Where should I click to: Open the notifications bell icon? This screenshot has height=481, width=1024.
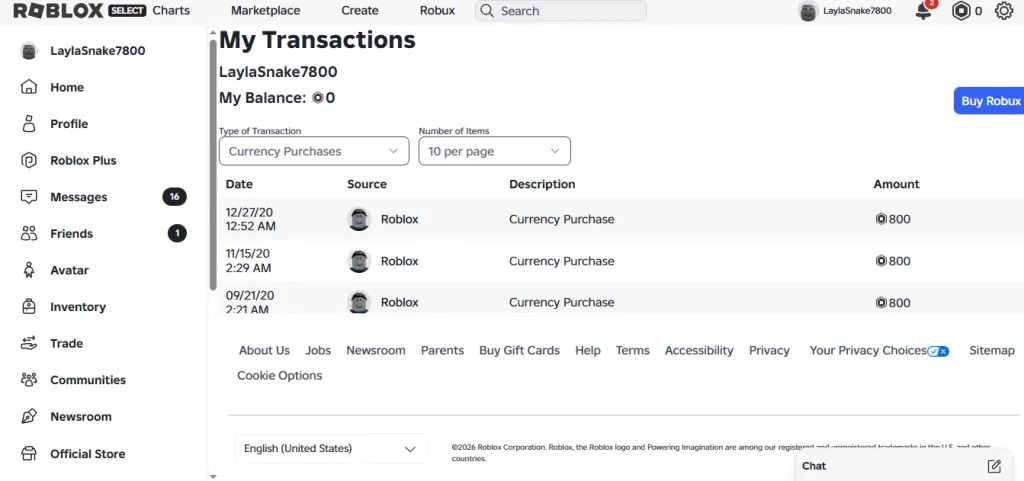923,11
